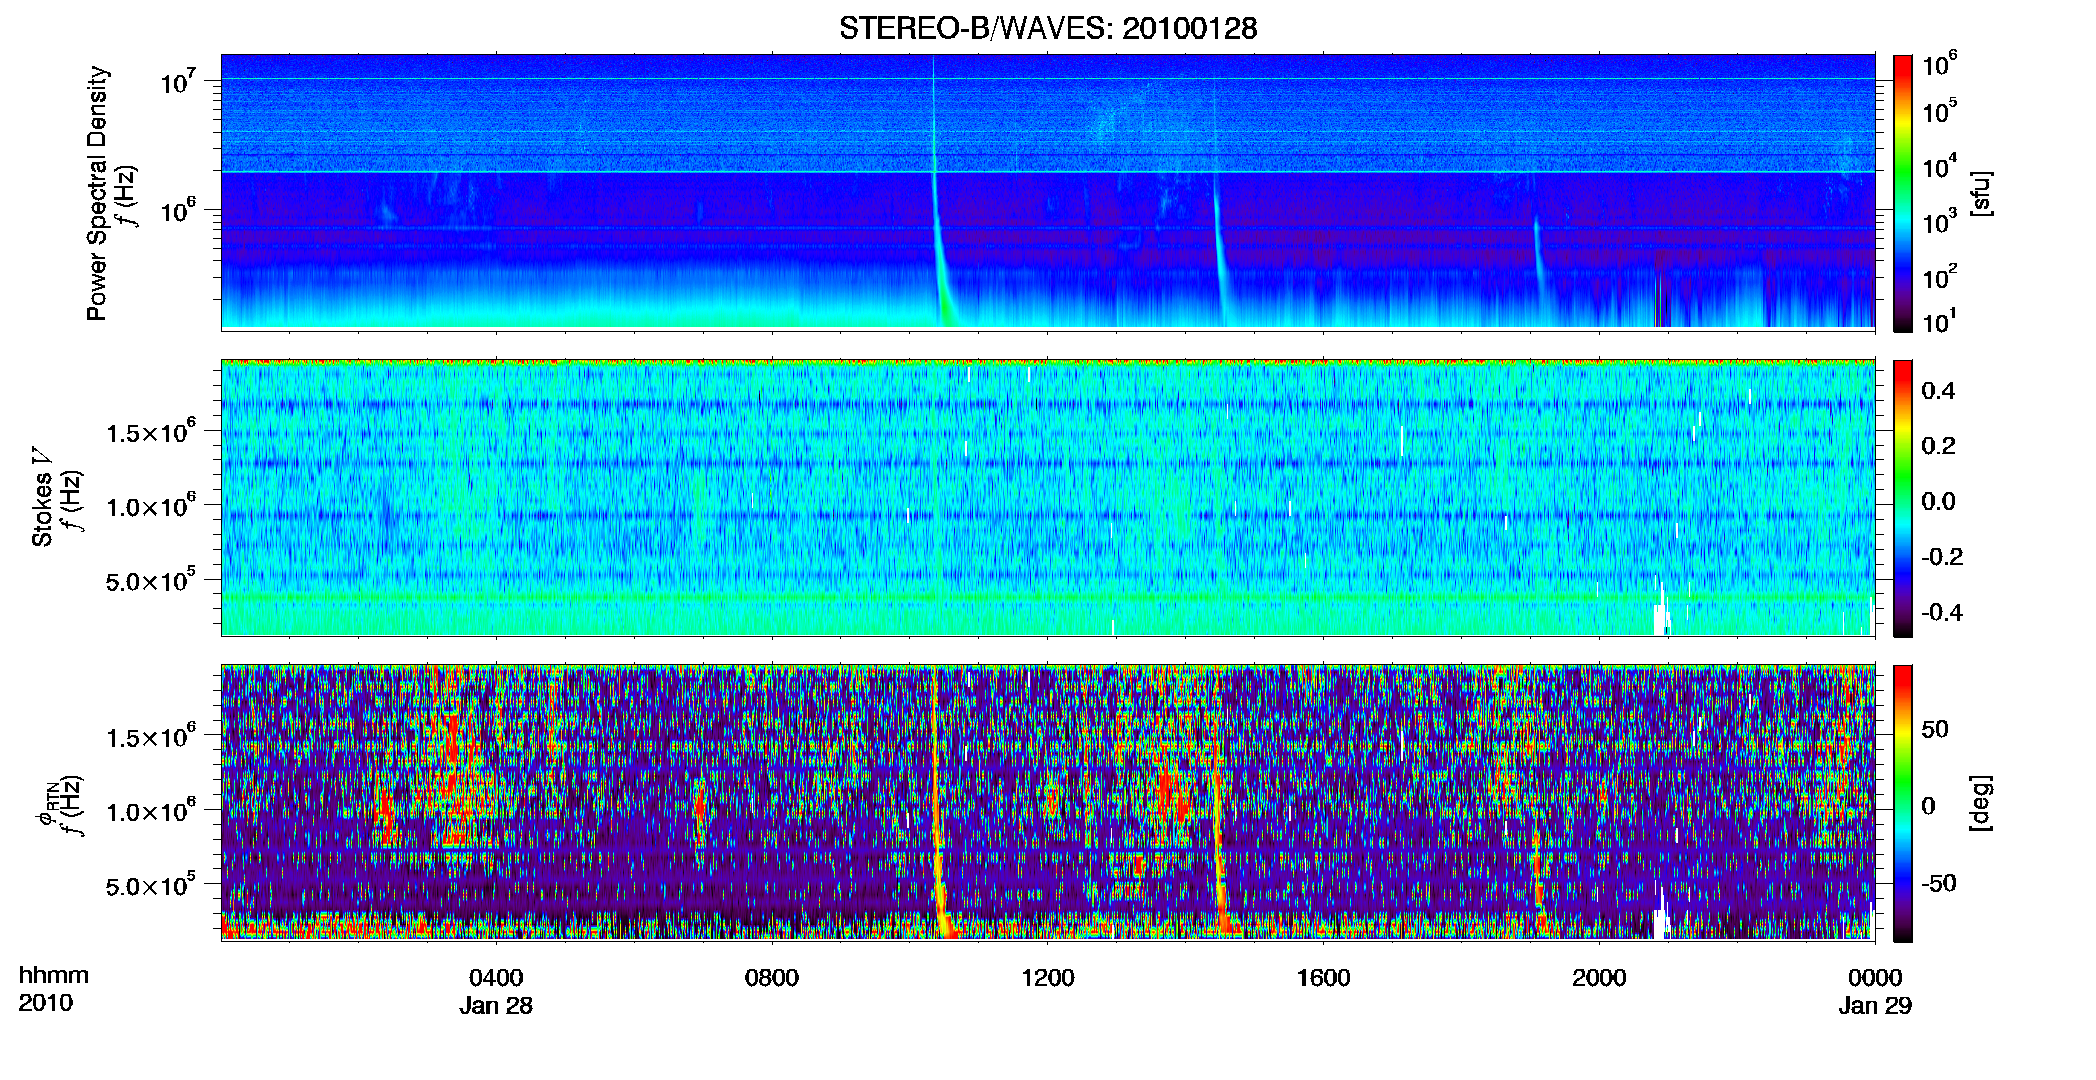Click the 0800 time axis label
The height and width of the screenshot is (1080, 2096).
click(x=772, y=978)
